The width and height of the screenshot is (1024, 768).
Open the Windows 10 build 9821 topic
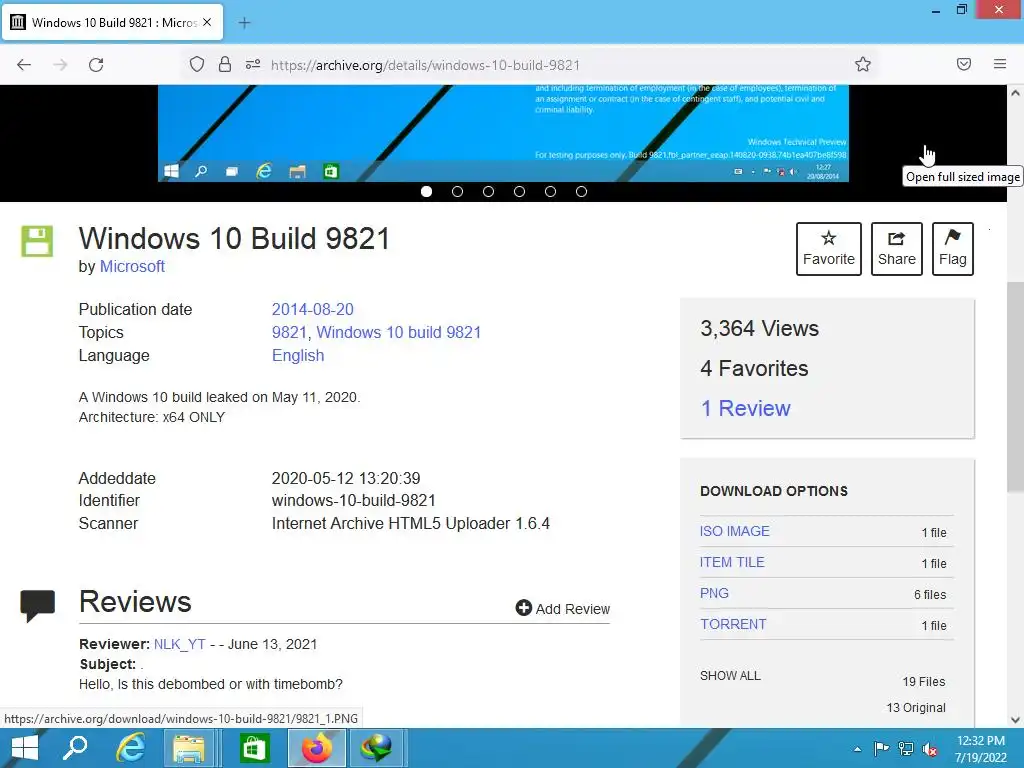click(x=398, y=332)
